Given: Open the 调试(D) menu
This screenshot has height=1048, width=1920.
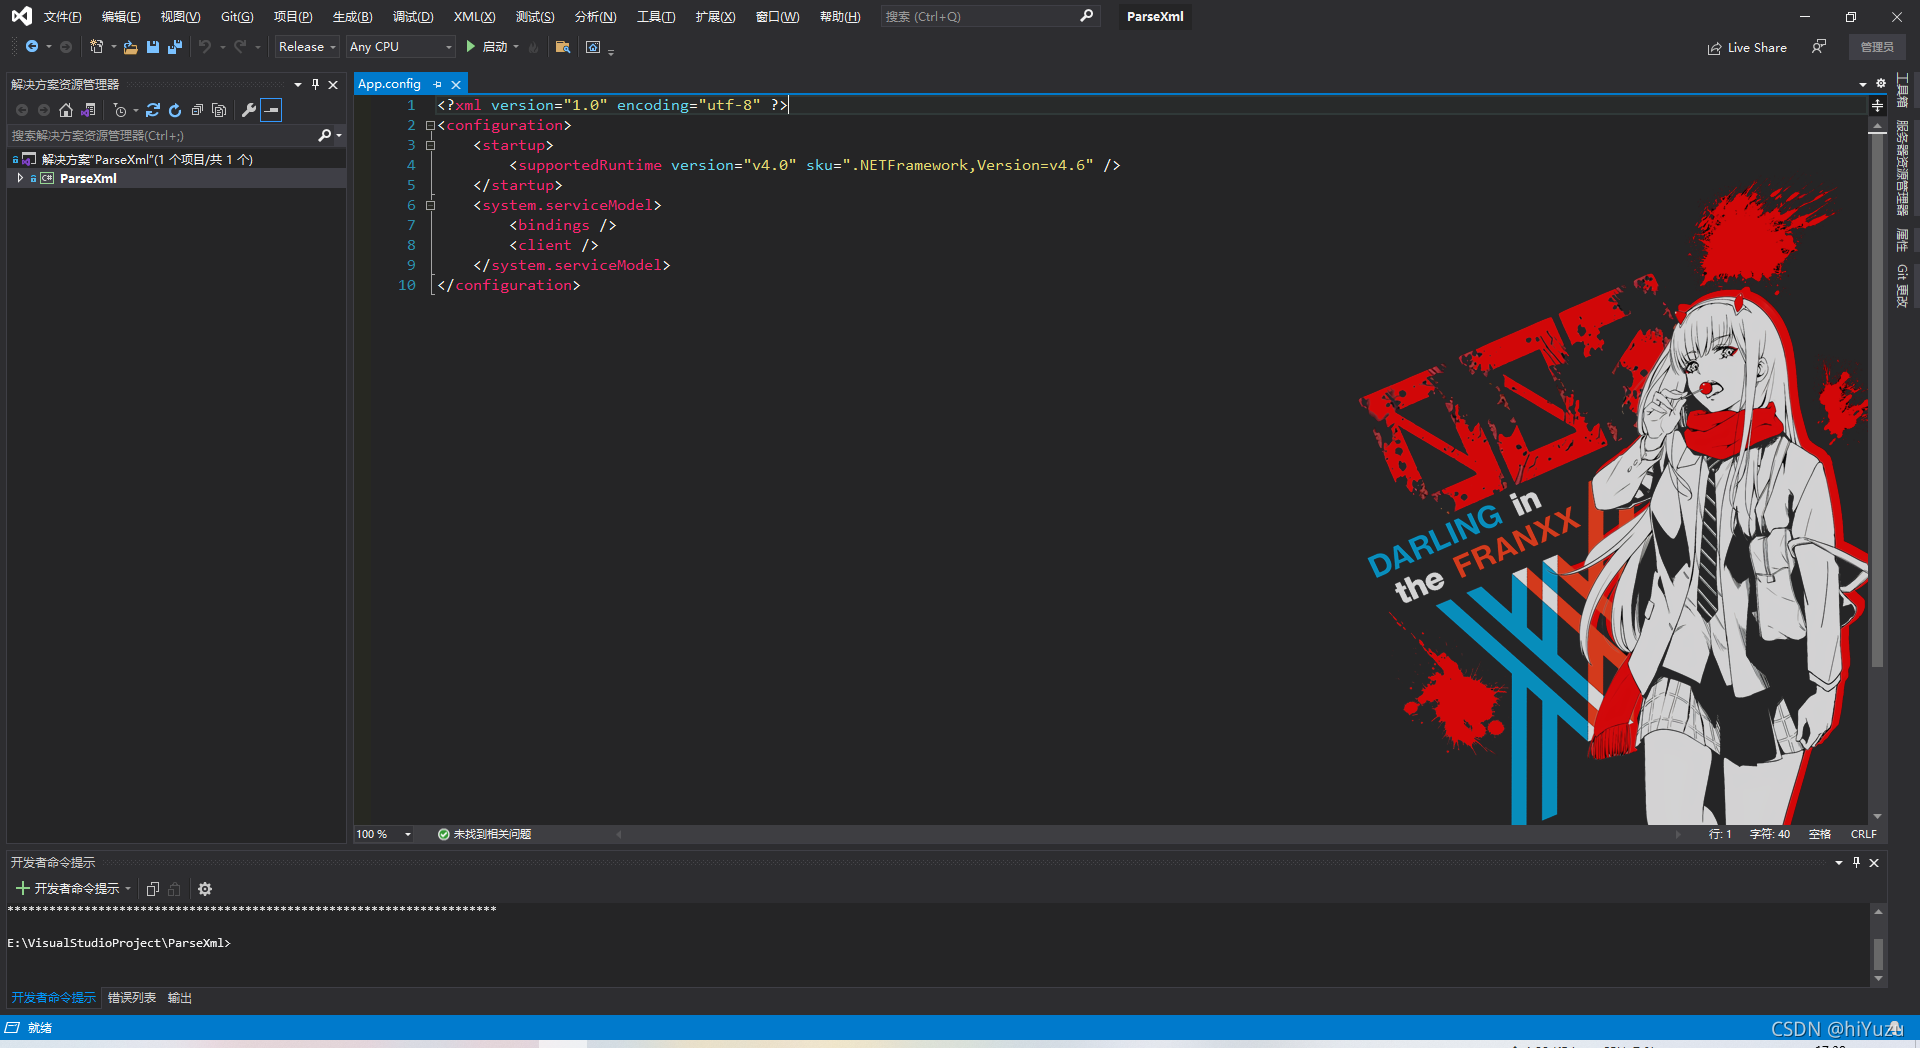Looking at the screenshot, I should [413, 17].
